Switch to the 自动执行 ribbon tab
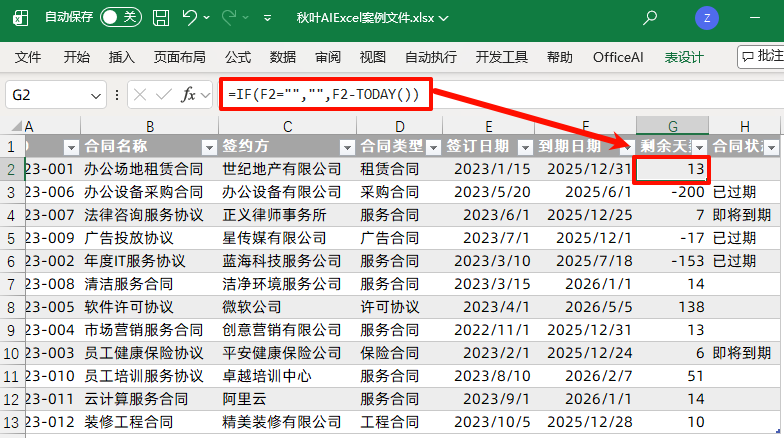784x438 pixels. 430,57
